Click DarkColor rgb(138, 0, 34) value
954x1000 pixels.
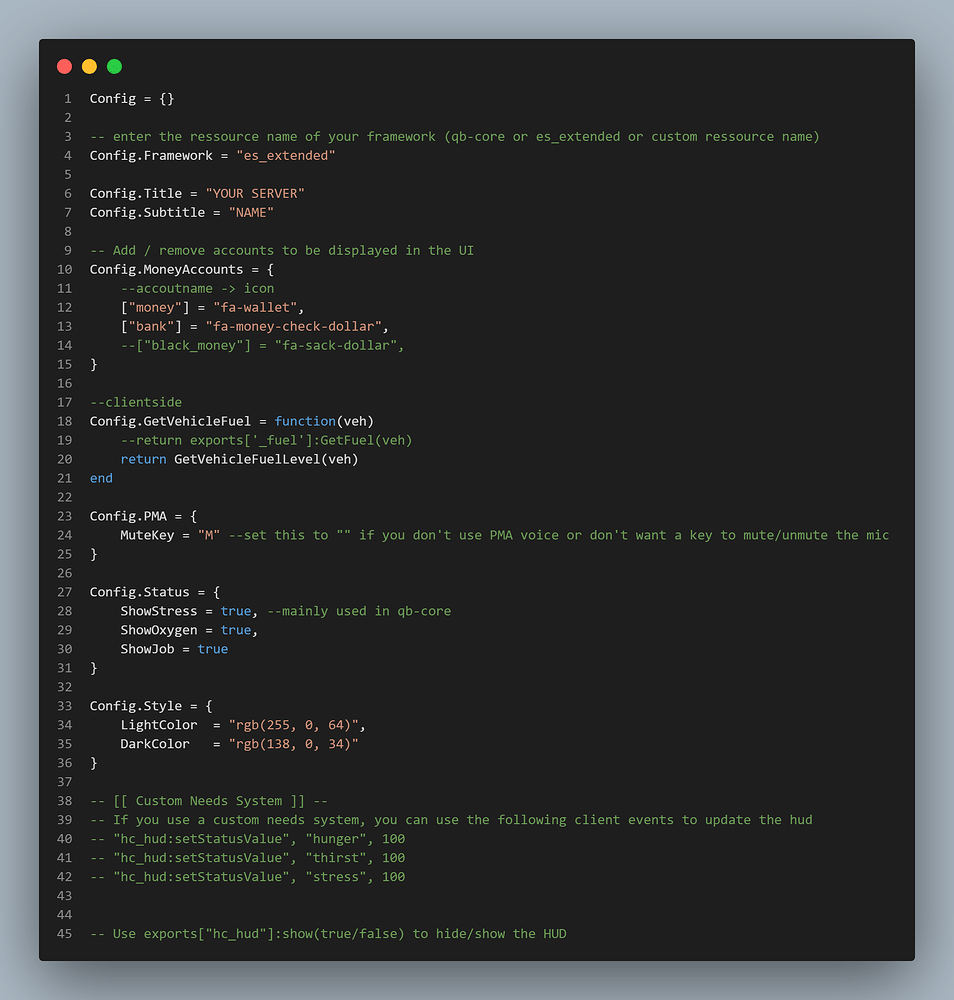coord(293,744)
